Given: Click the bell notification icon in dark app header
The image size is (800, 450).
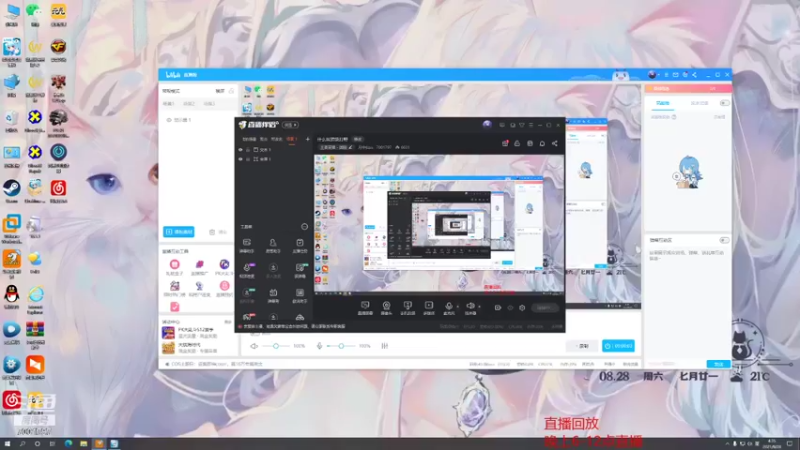Looking at the screenshot, I should tap(542, 144).
